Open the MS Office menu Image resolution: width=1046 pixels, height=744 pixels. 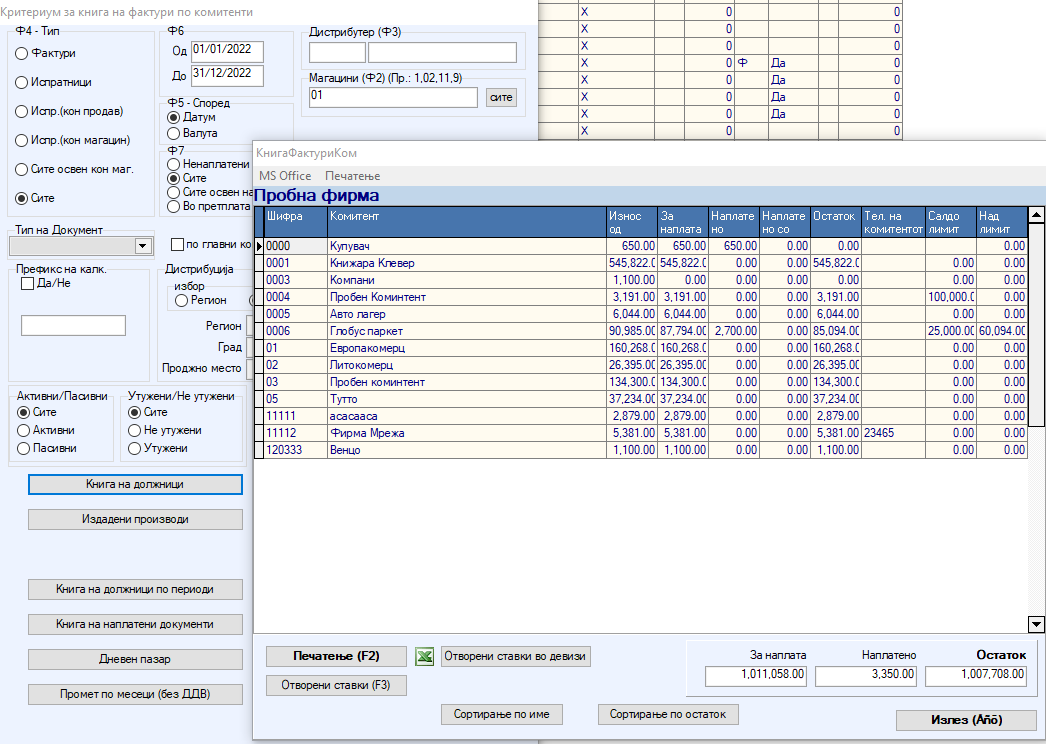(x=285, y=176)
